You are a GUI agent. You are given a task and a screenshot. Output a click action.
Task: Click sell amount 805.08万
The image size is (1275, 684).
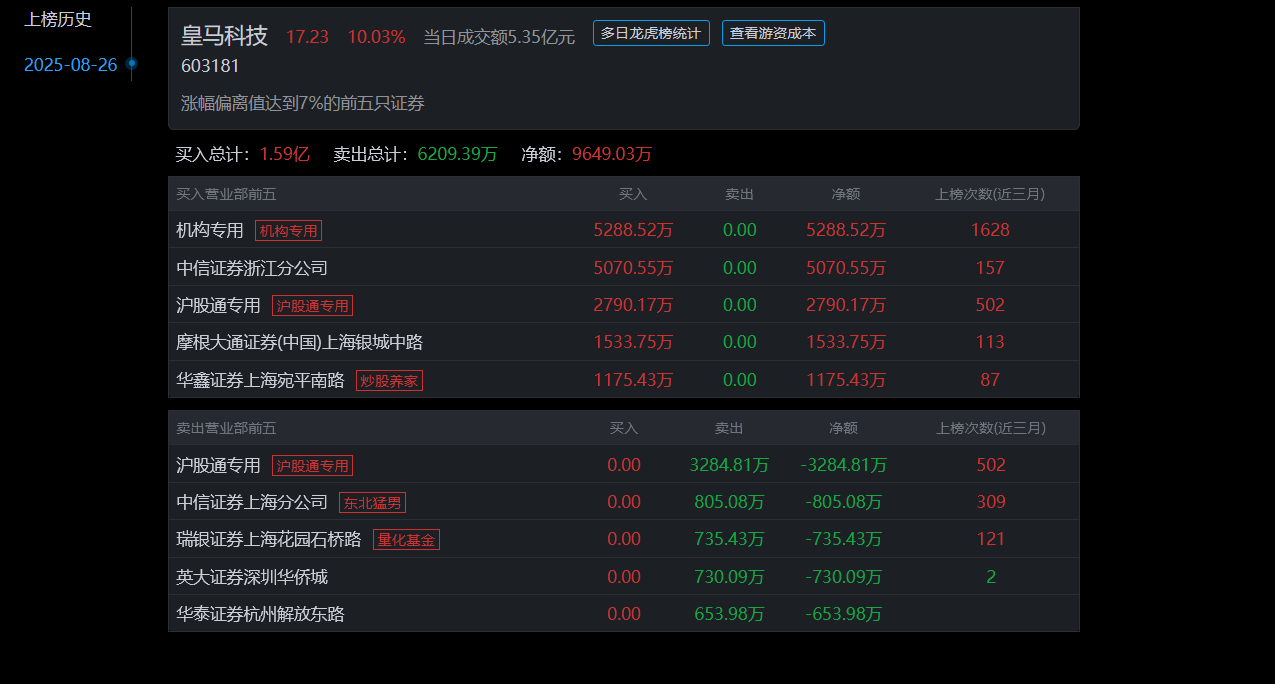click(729, 502)
